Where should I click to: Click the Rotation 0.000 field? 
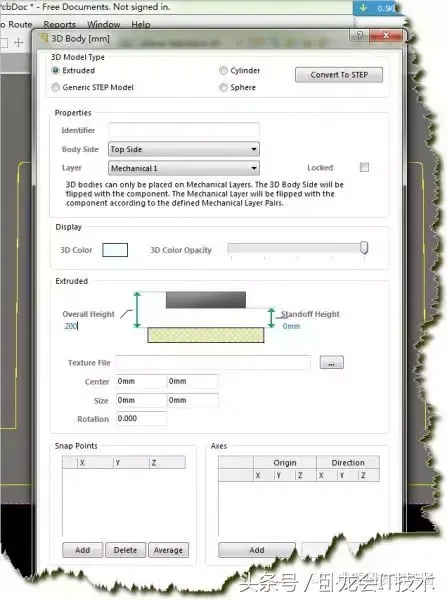(141, 418)
